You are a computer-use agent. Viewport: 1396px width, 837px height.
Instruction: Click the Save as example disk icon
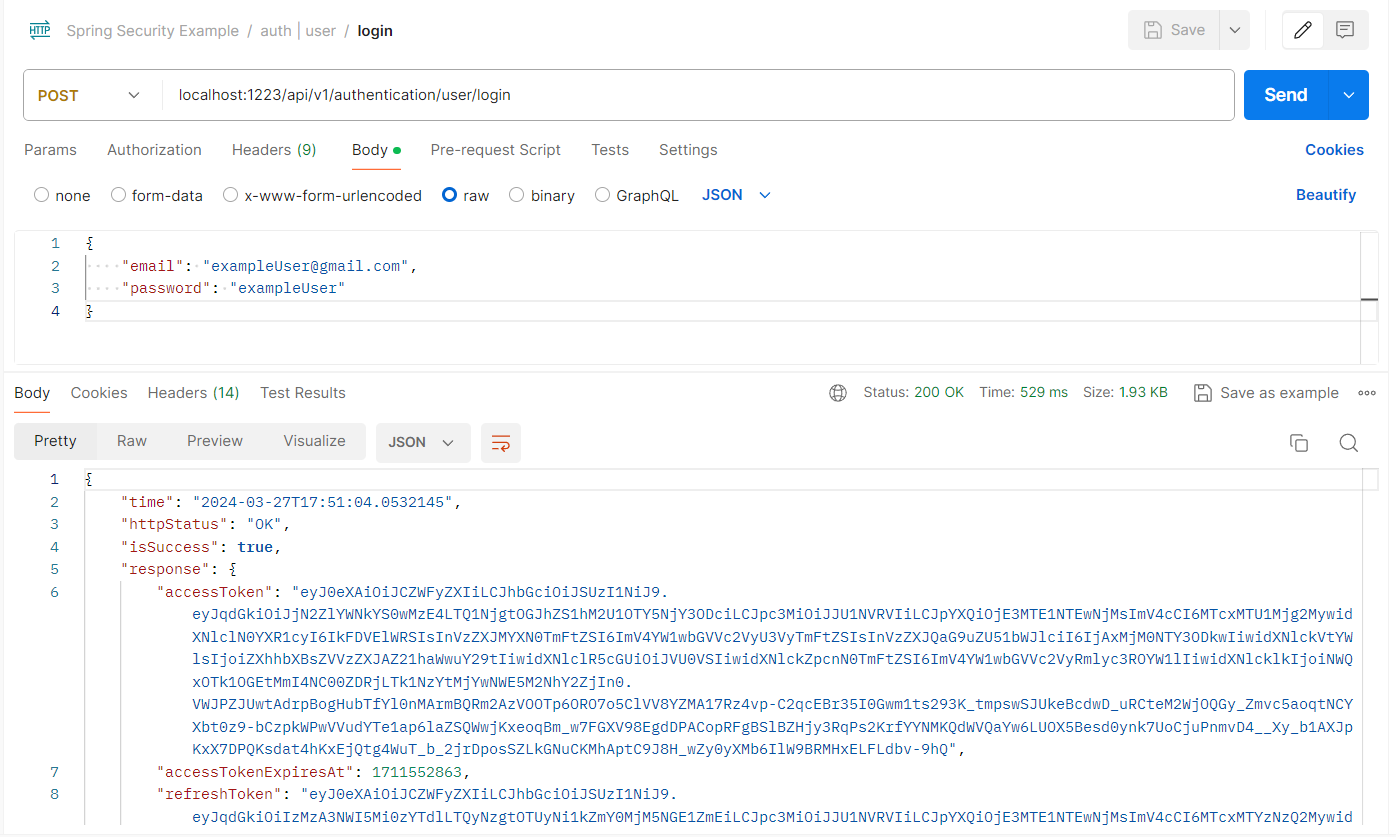click(1203, 393)
